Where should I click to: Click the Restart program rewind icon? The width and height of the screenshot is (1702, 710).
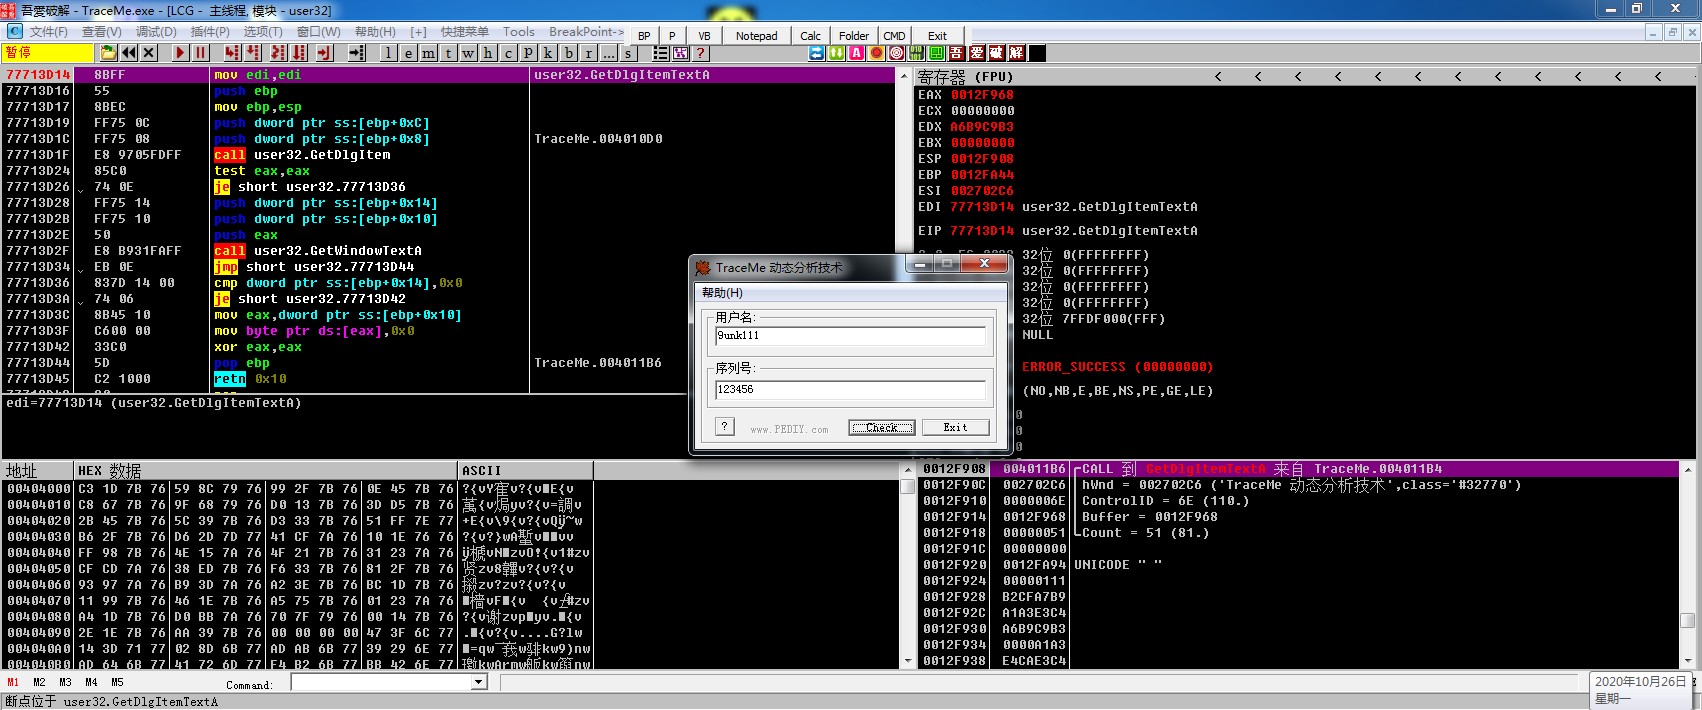(x=129, y=53)
